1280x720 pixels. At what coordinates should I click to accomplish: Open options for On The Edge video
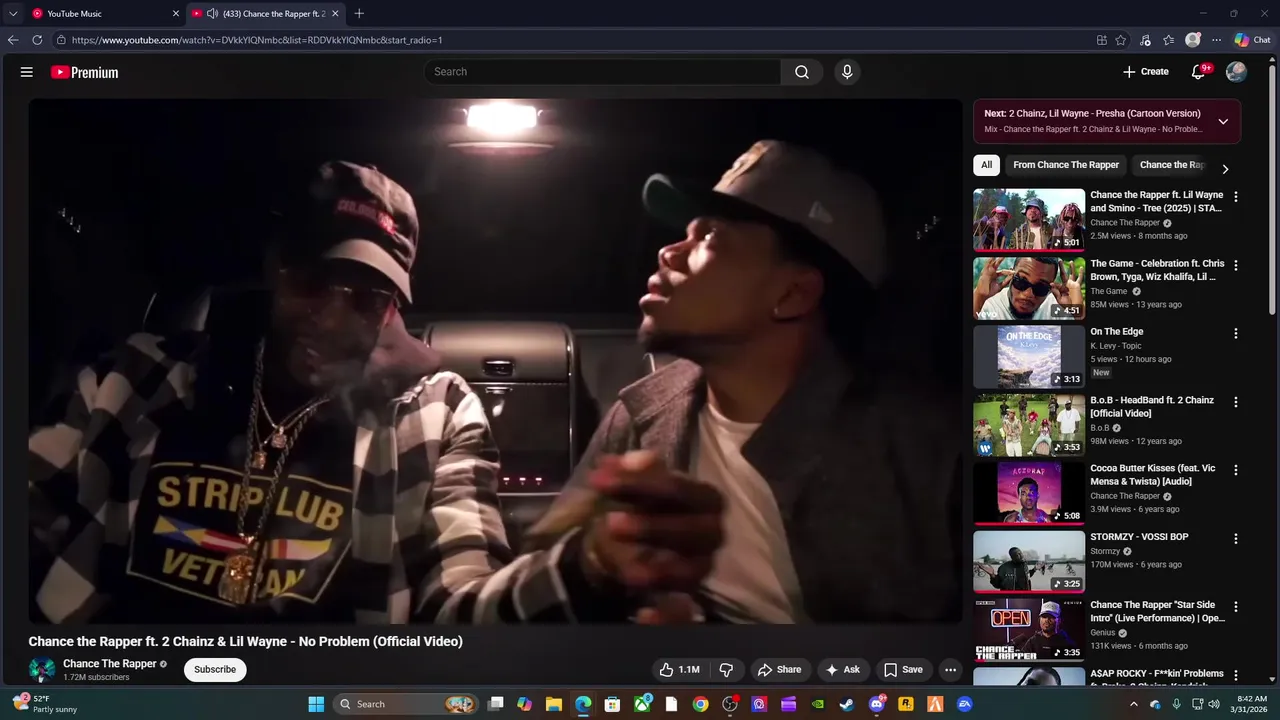[1236, 333]
